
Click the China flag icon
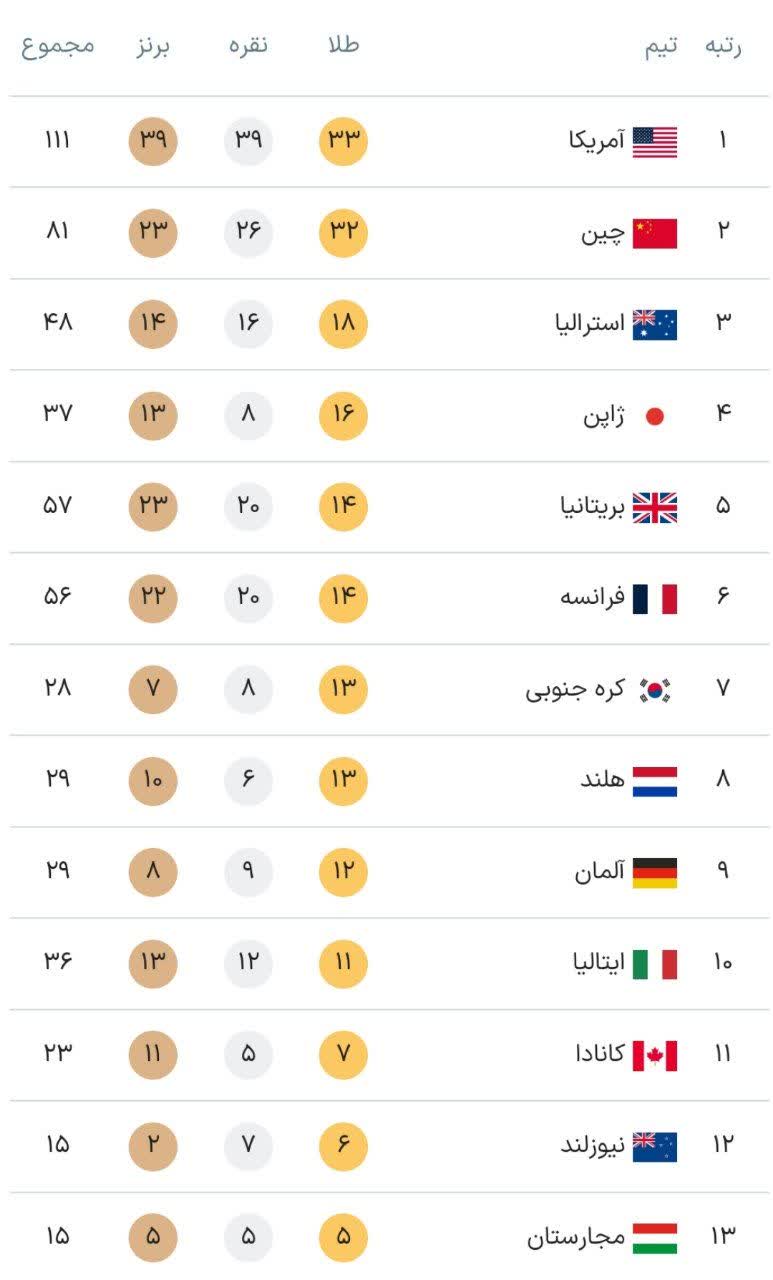tap(654, 233)
